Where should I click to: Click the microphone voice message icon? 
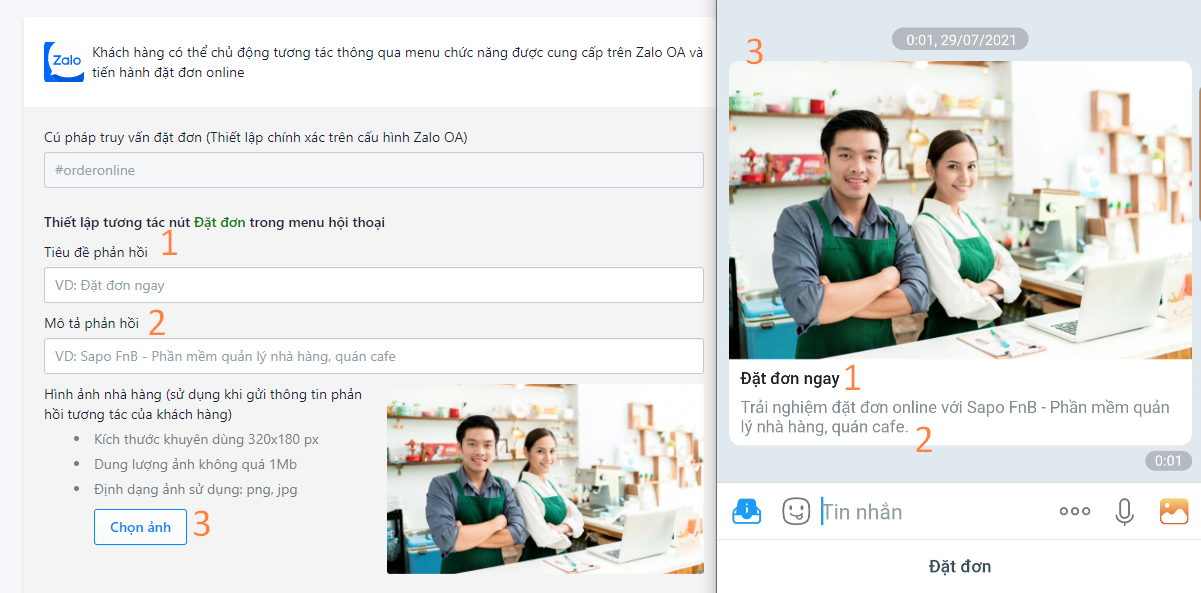click(1124, 511)
